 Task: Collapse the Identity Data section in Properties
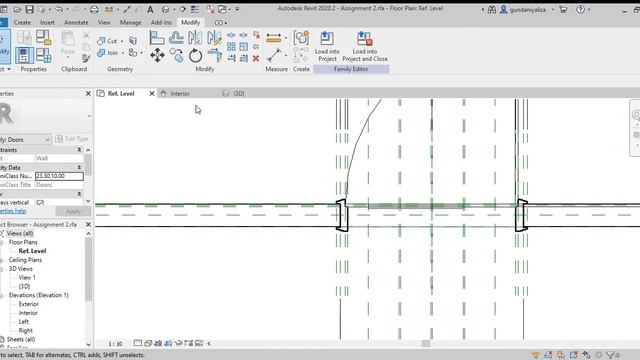pyautogui.click(x=80, y=167)
